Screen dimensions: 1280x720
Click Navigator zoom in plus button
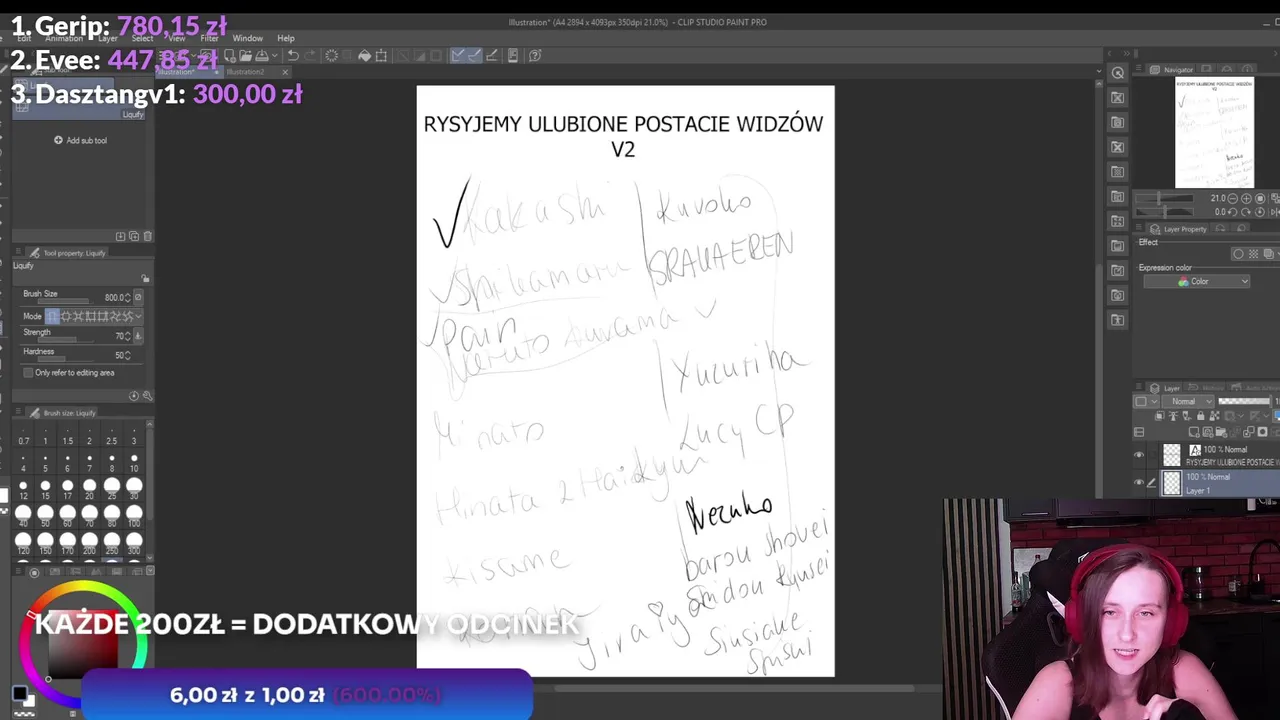[x=1245, y=198]
